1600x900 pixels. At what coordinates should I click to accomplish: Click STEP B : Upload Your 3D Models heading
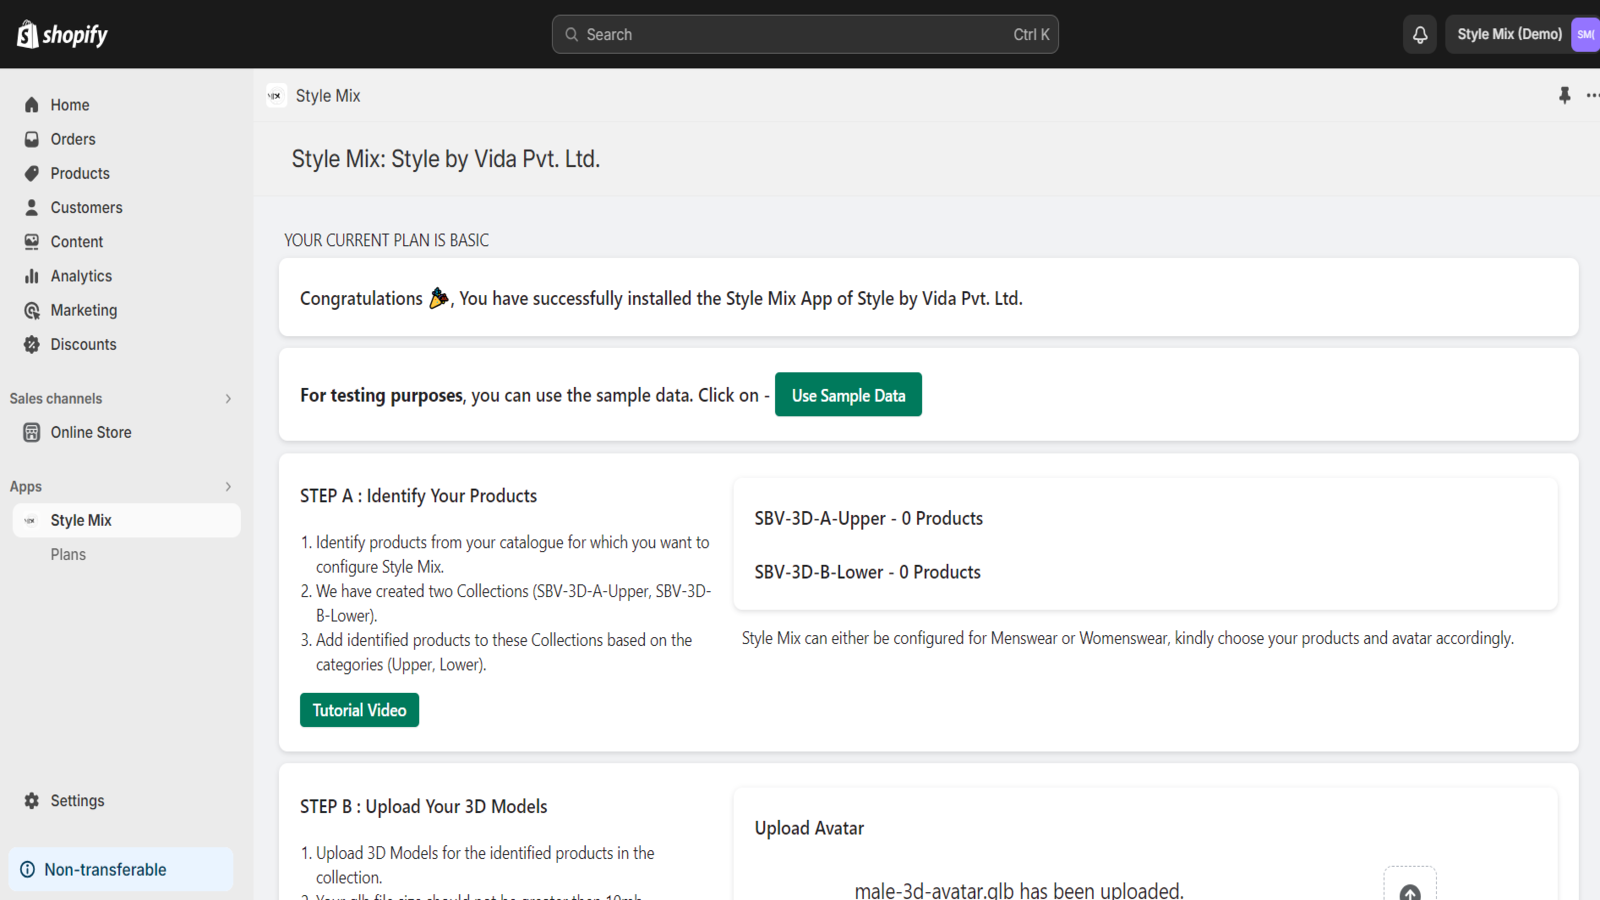click(424, 807)
